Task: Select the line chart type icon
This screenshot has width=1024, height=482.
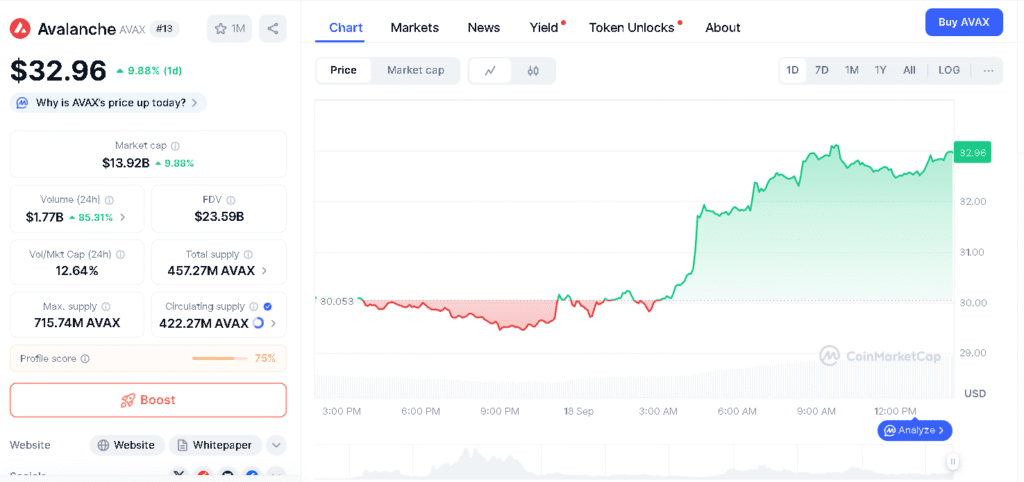Action: 490,71
